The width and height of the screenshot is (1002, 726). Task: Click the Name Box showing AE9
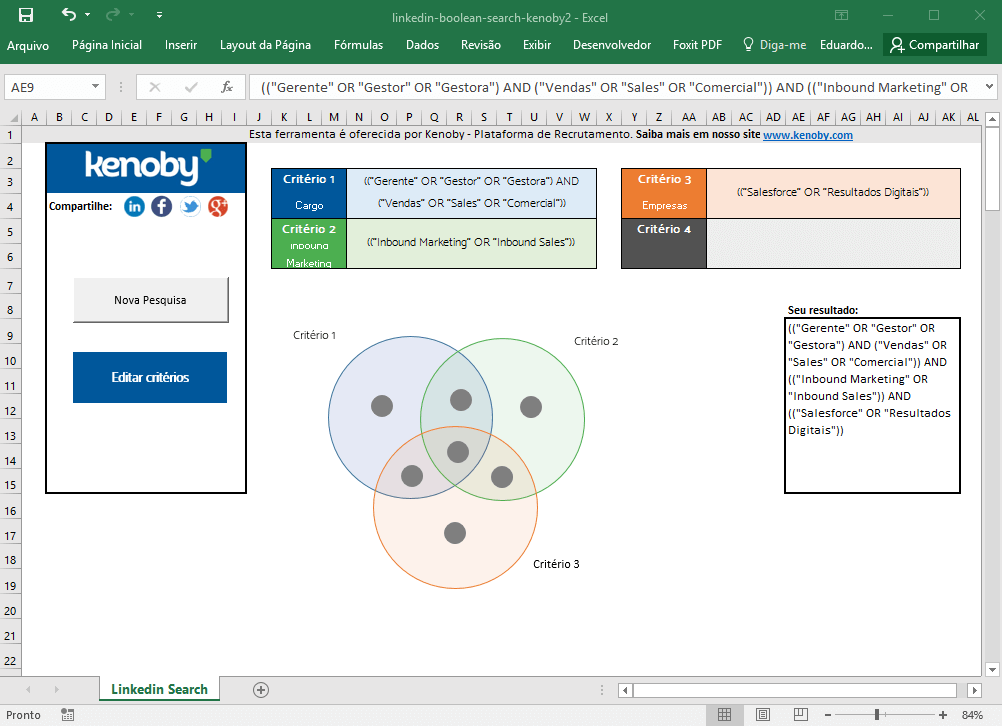tap(47, 87)
